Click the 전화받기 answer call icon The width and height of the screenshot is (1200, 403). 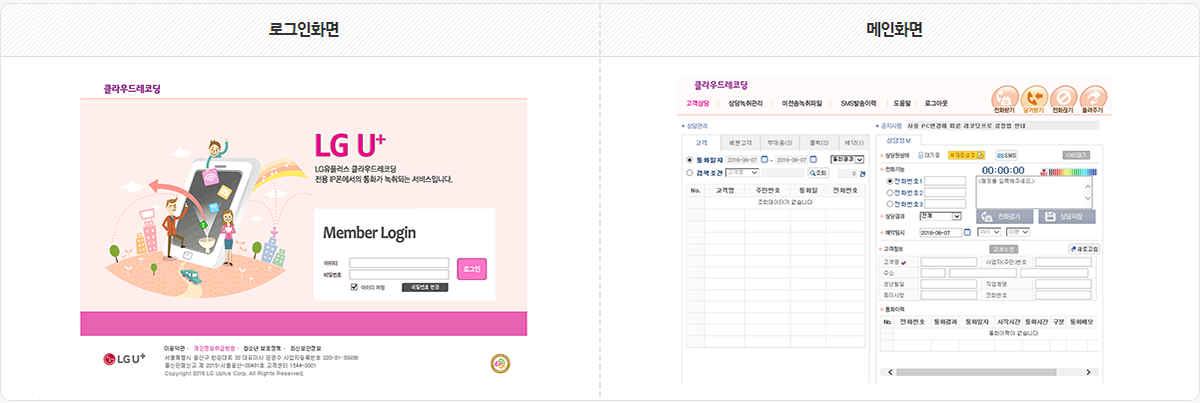(1006, 96)
